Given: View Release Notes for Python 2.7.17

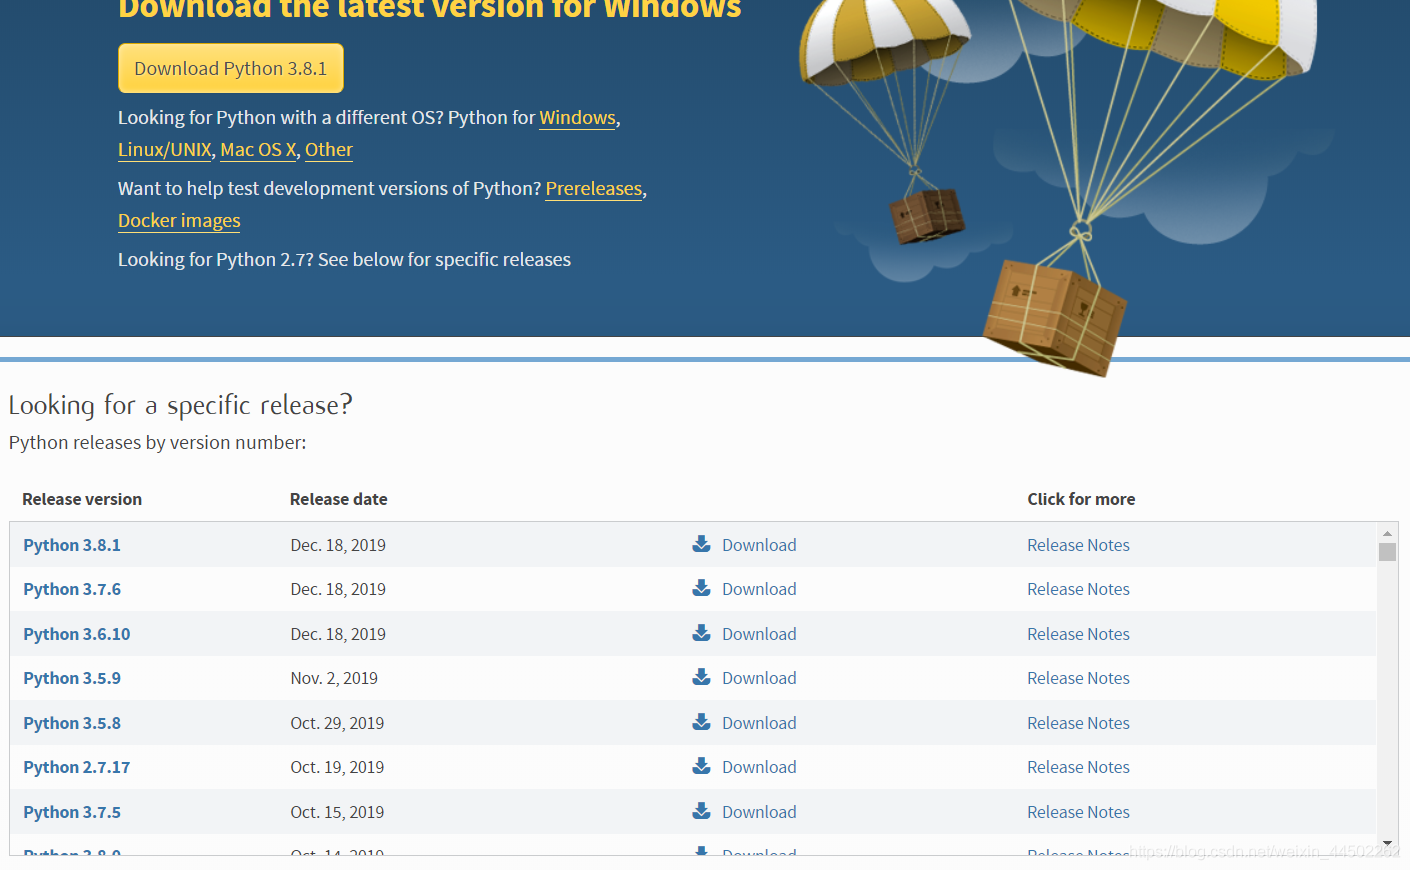Looking at the screenshot, I should 1078,767.
